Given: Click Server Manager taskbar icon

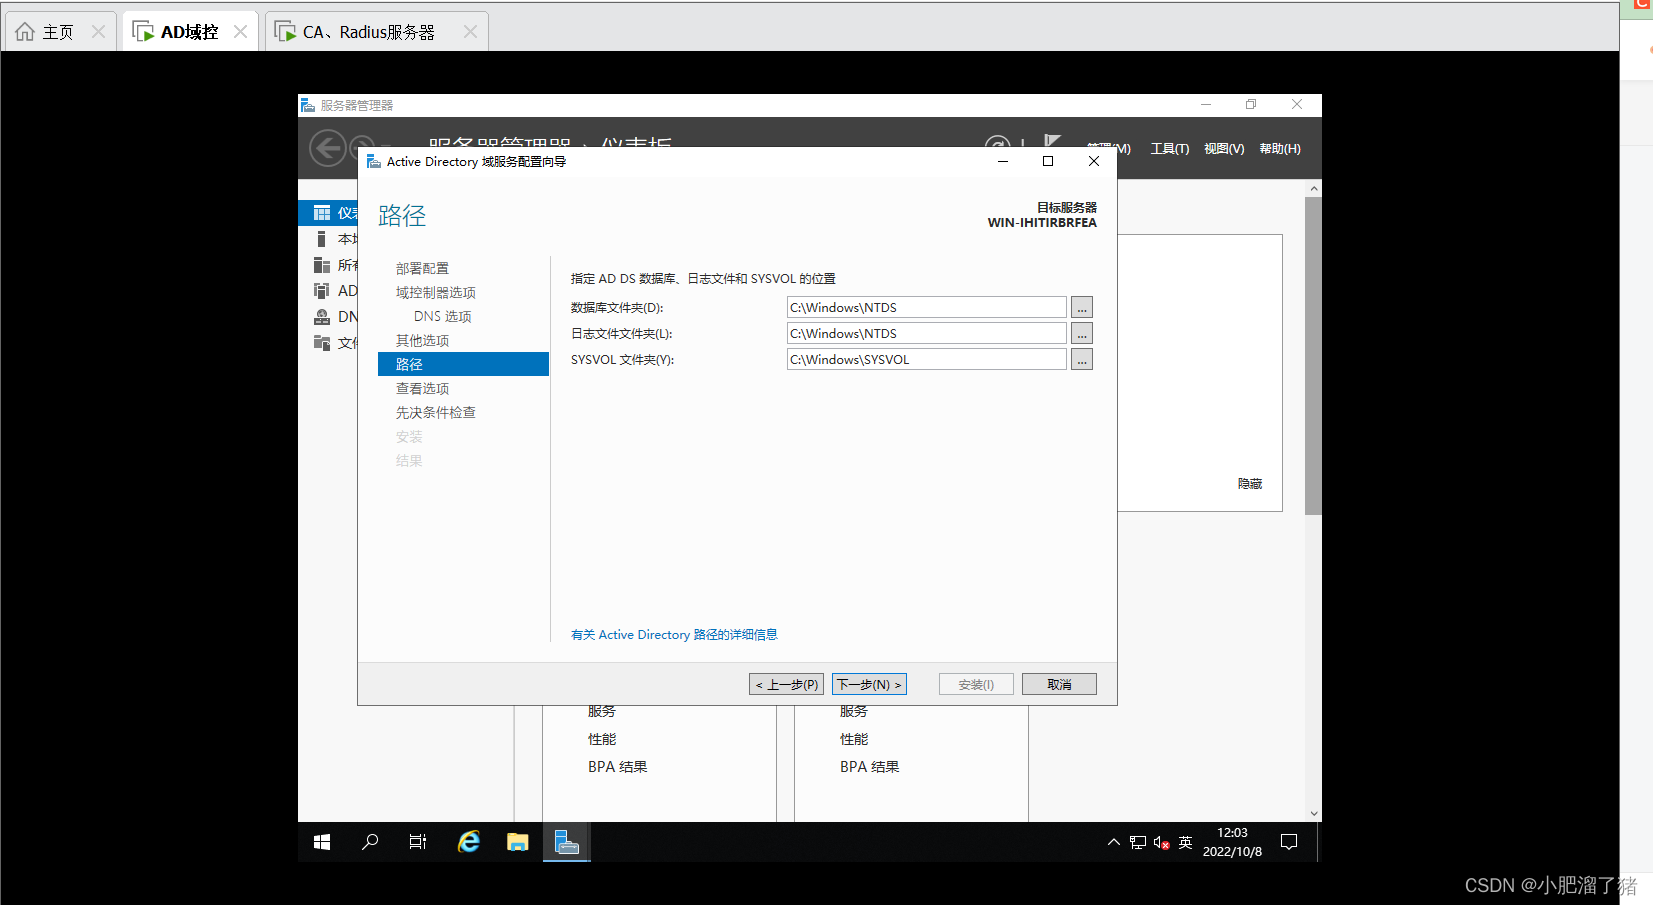Looking at the screenshot, I should (x=567, y=842).
